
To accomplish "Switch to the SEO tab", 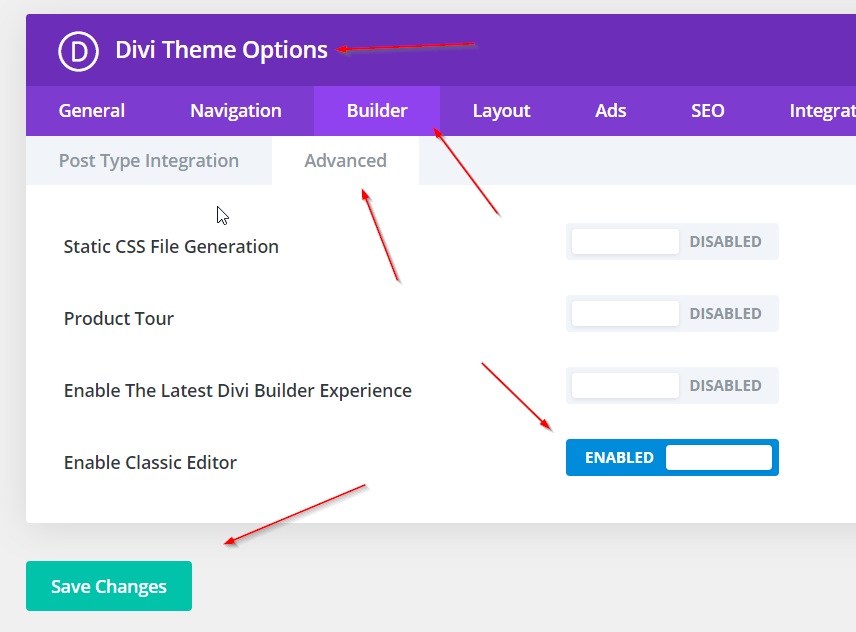I will 707,111.
